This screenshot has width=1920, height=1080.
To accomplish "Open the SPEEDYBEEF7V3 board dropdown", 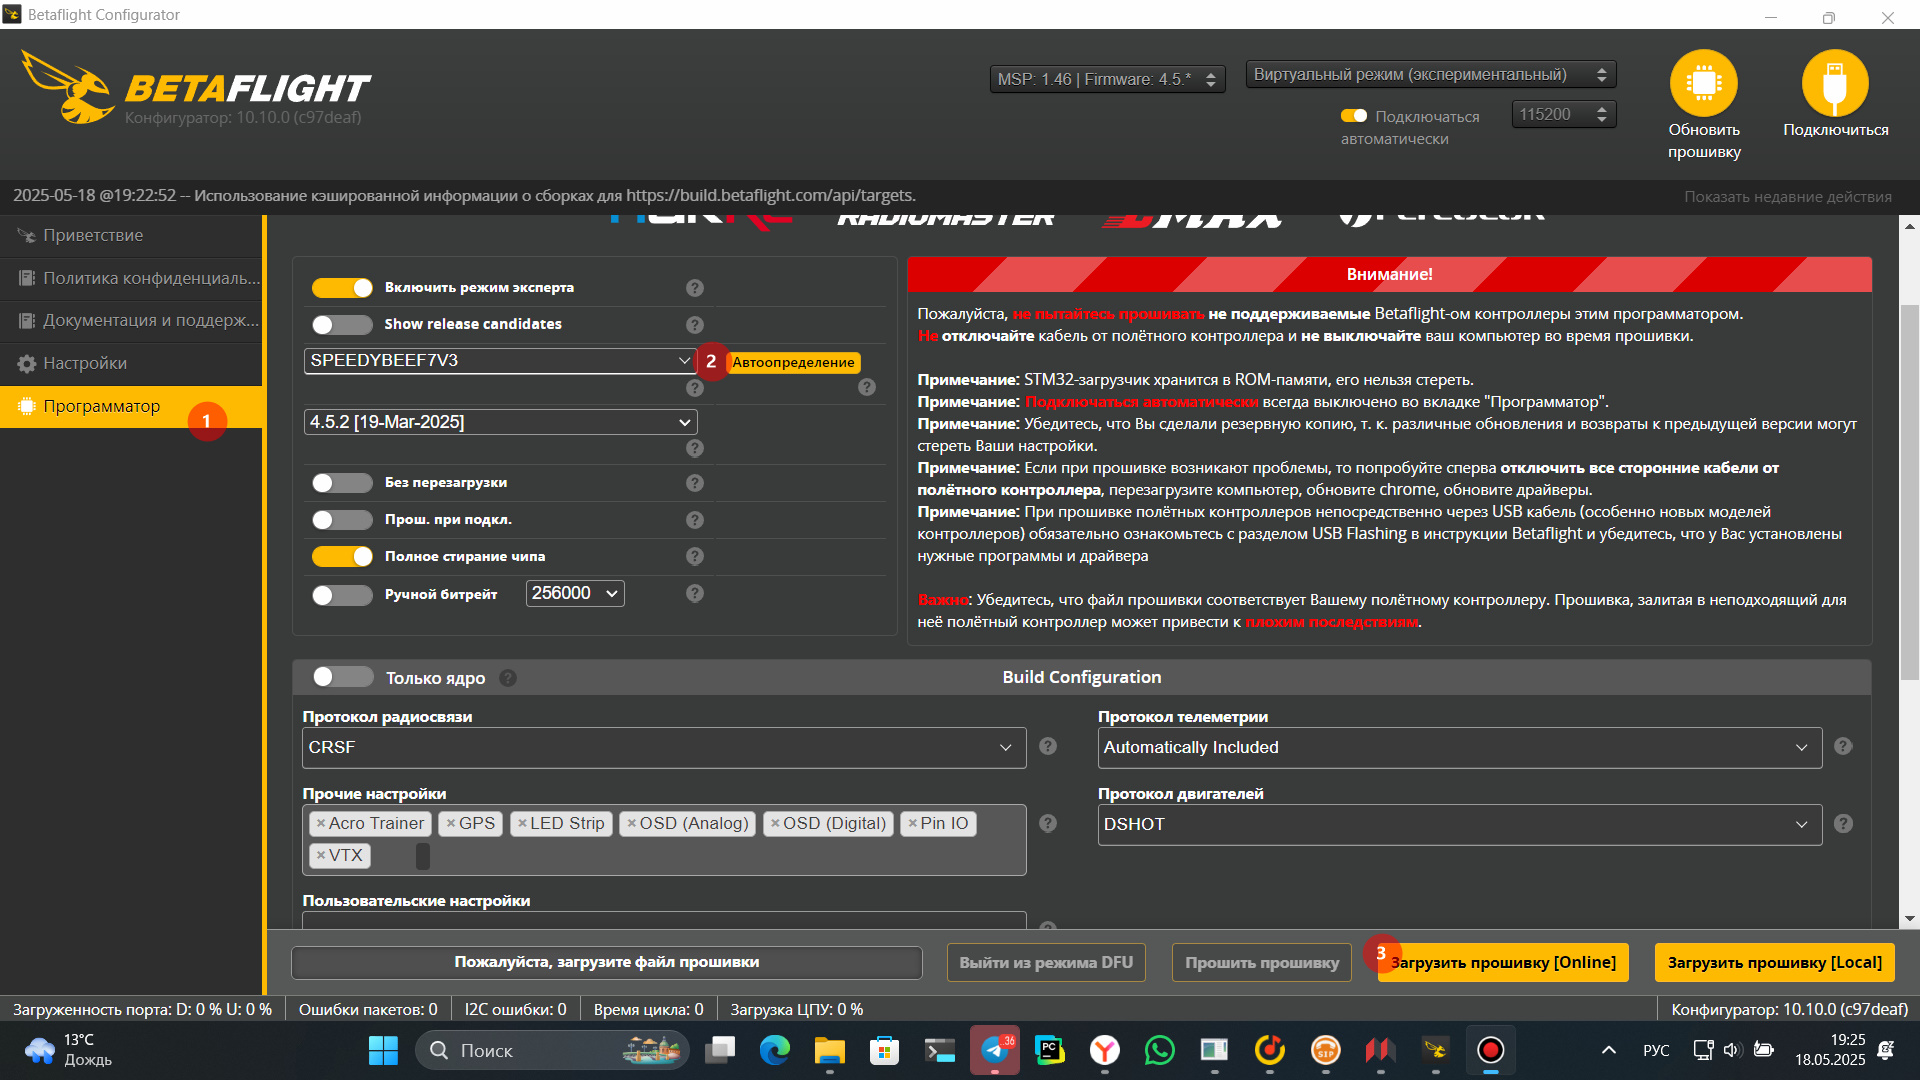I will tap(500, 361).
